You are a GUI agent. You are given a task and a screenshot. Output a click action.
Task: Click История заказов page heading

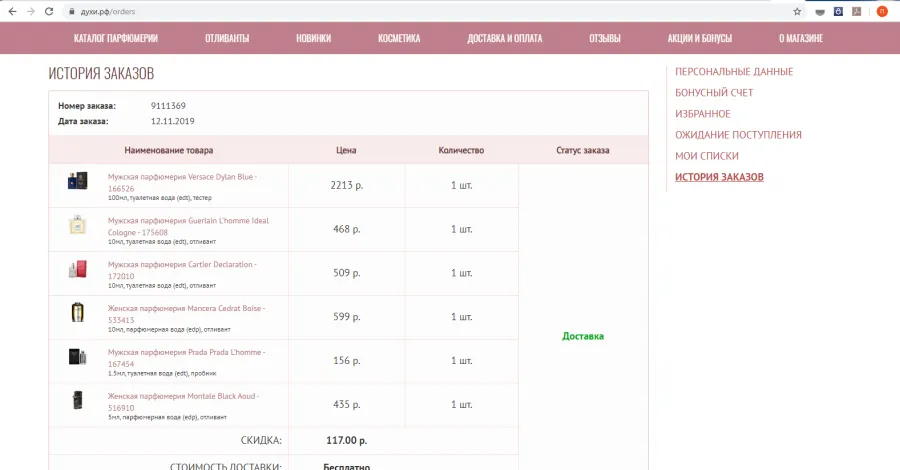coord(101,73)
